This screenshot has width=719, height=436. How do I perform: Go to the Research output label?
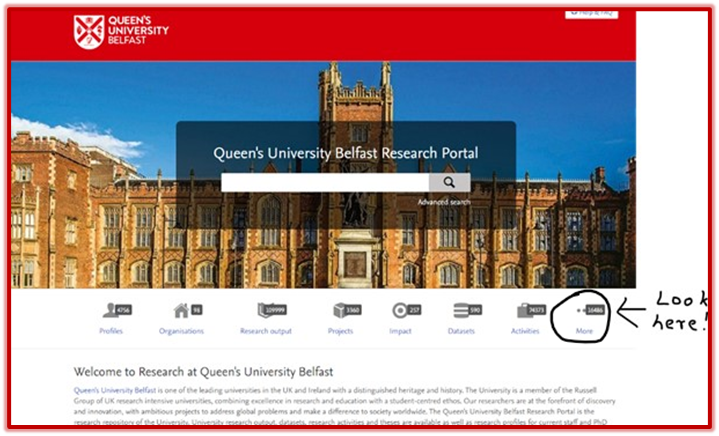tap(266, 331)
